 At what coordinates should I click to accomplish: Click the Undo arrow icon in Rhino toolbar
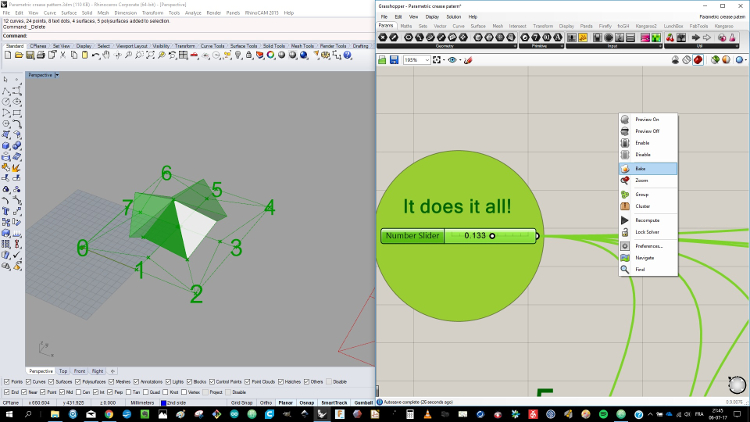96,56
